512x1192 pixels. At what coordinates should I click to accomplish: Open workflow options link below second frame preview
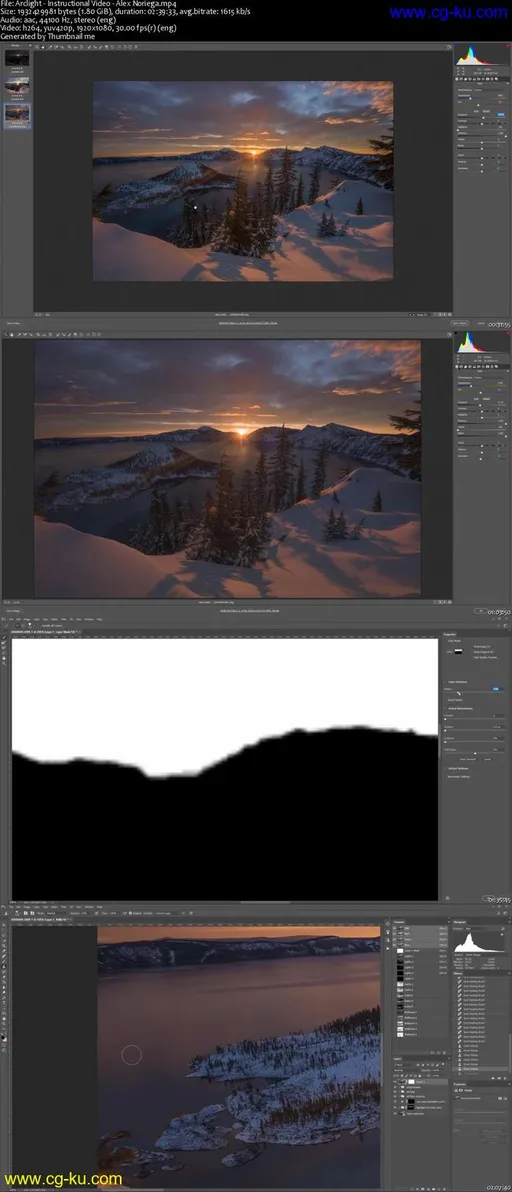point(248,610)
